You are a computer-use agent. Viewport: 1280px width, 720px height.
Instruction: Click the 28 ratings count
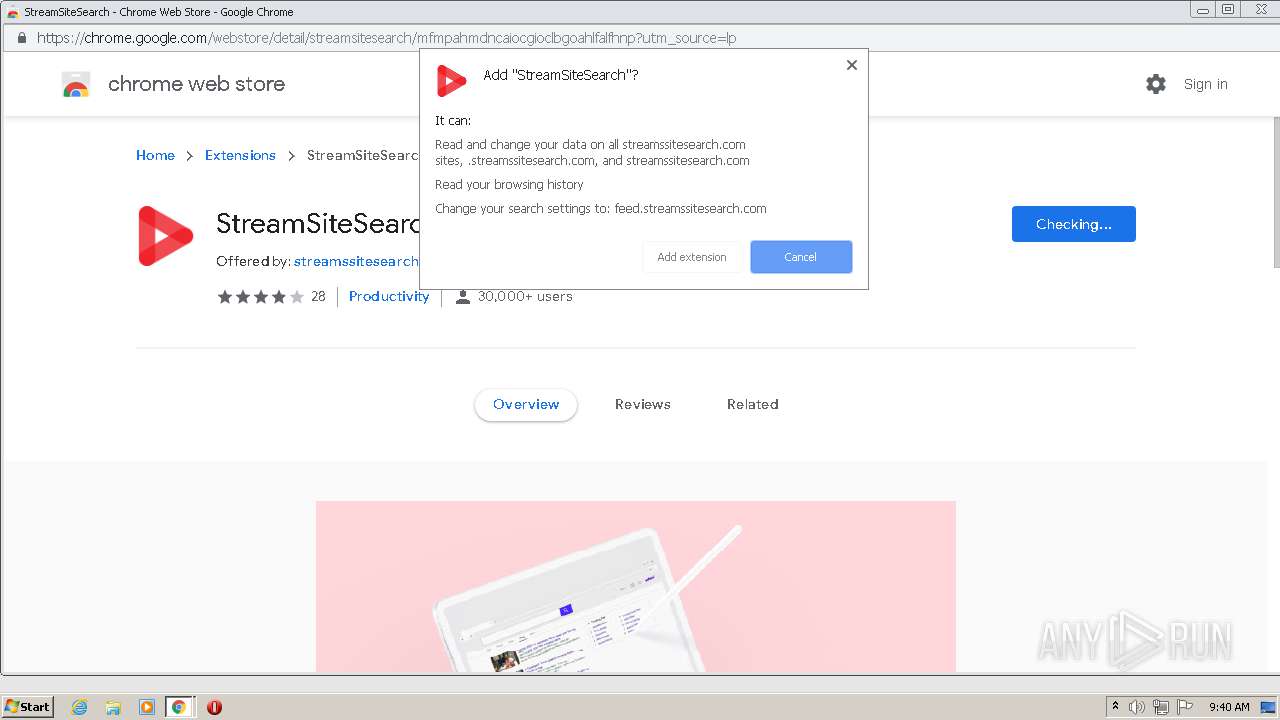[318, 296]
